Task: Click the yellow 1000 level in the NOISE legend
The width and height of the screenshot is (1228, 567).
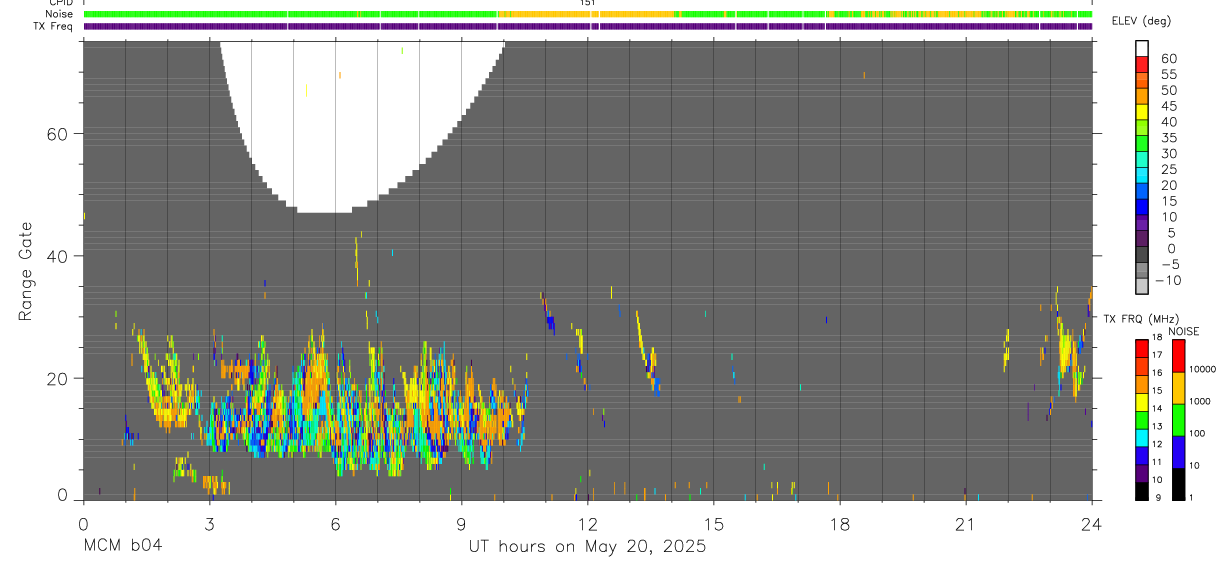Action: [1178, 387]
